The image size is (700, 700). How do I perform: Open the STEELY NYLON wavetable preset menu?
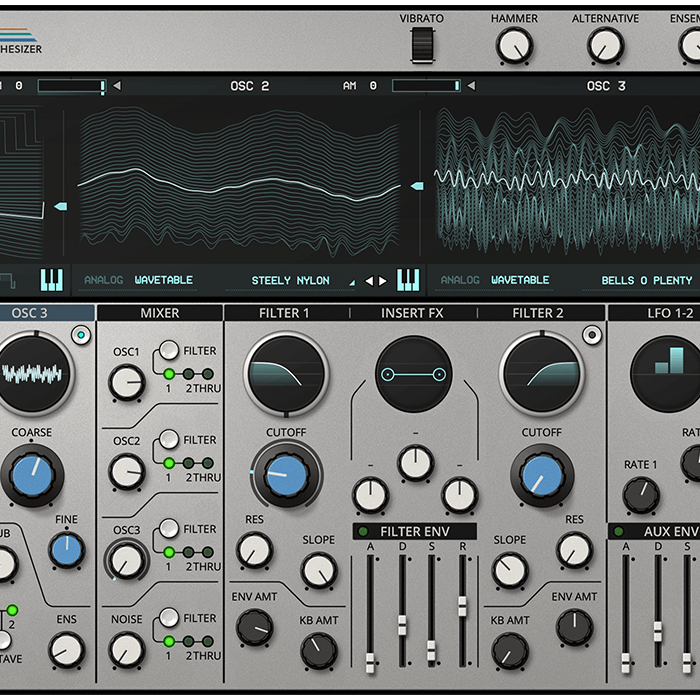click(x=290, y=280)
